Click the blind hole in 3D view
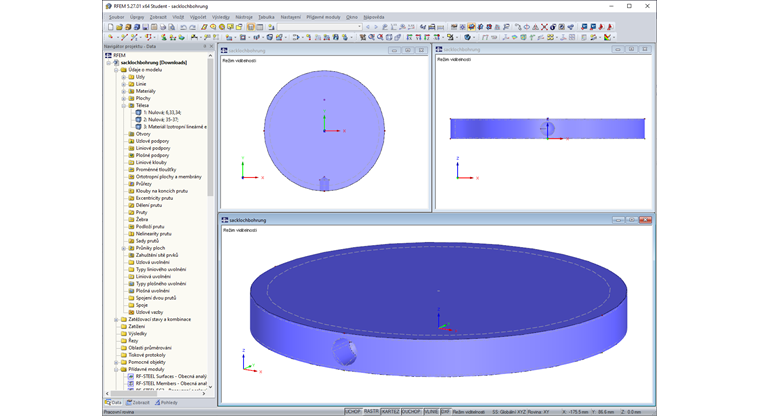 344,352
